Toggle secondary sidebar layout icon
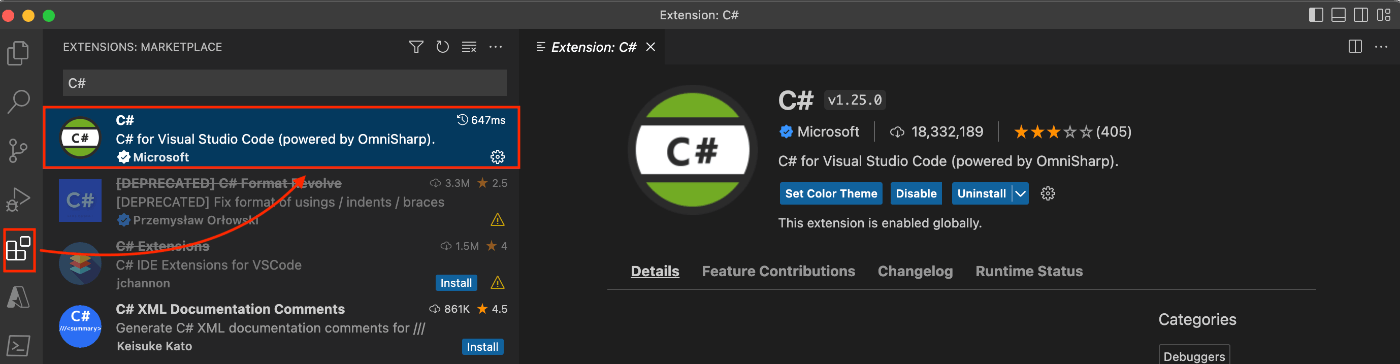1400x364 pixels. point(1361,15)
